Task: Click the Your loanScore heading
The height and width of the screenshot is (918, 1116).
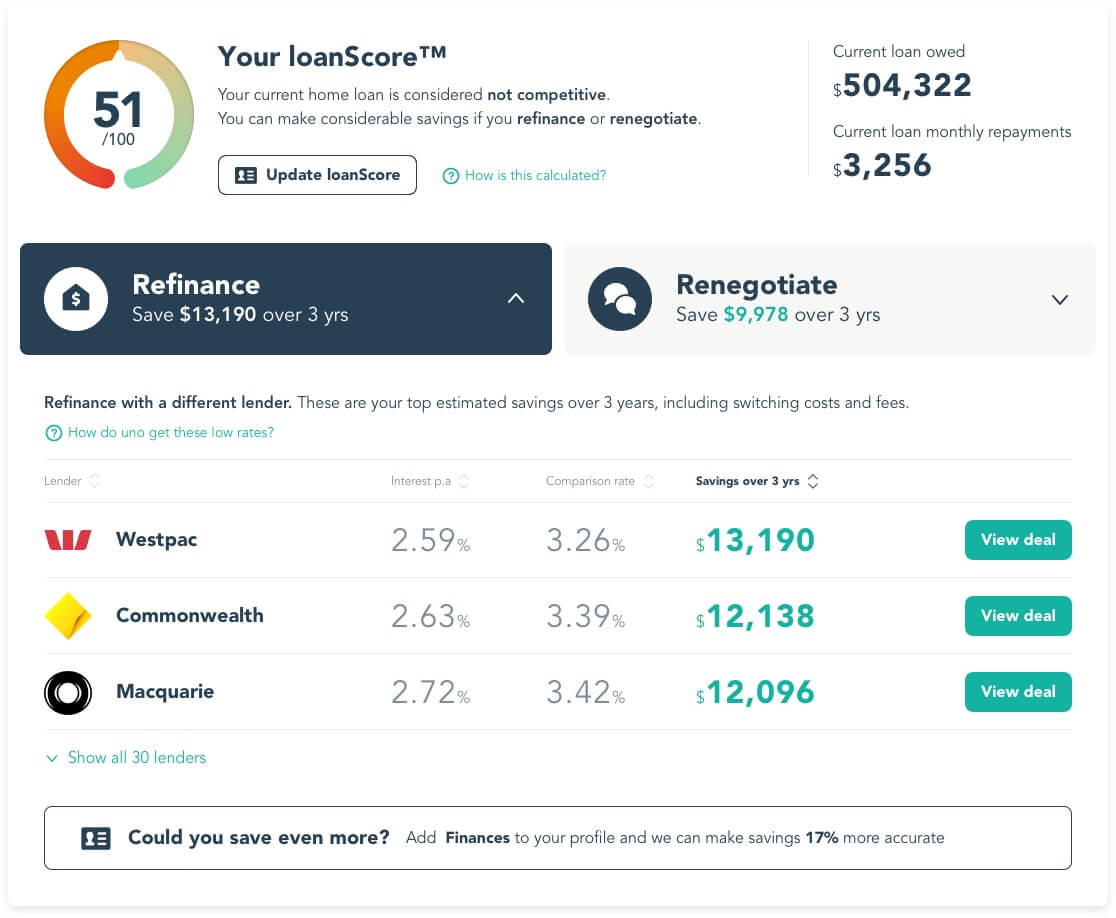Action: pyautogui.click(x=332, y=57)
